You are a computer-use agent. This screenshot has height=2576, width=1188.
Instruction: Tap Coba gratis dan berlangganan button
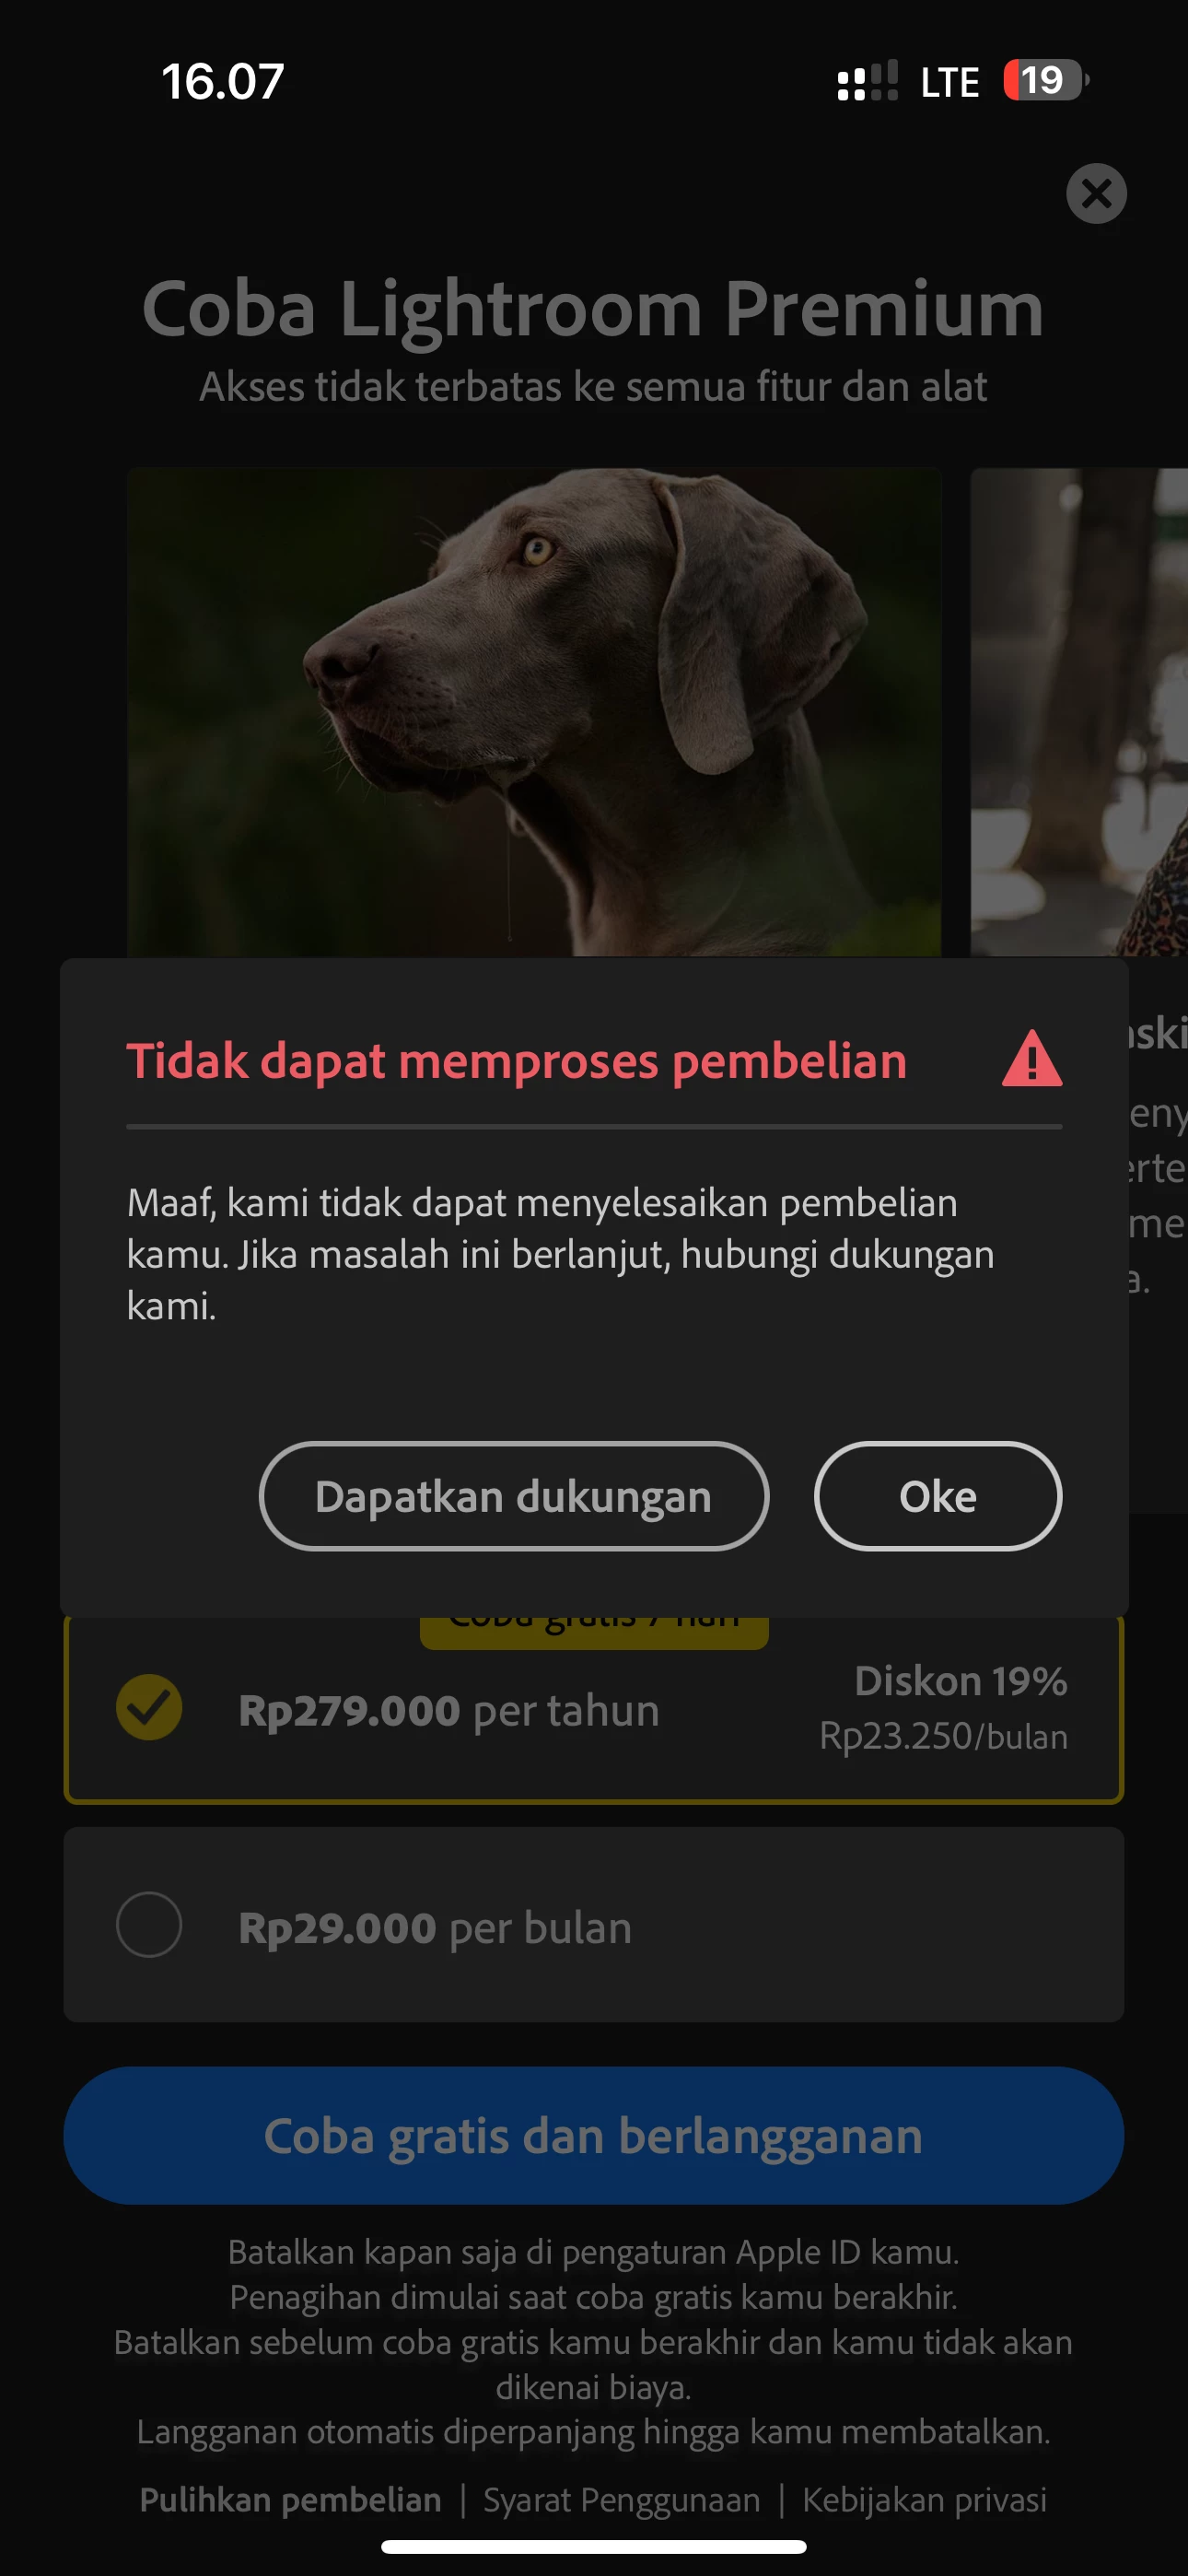click(594, 2135)
